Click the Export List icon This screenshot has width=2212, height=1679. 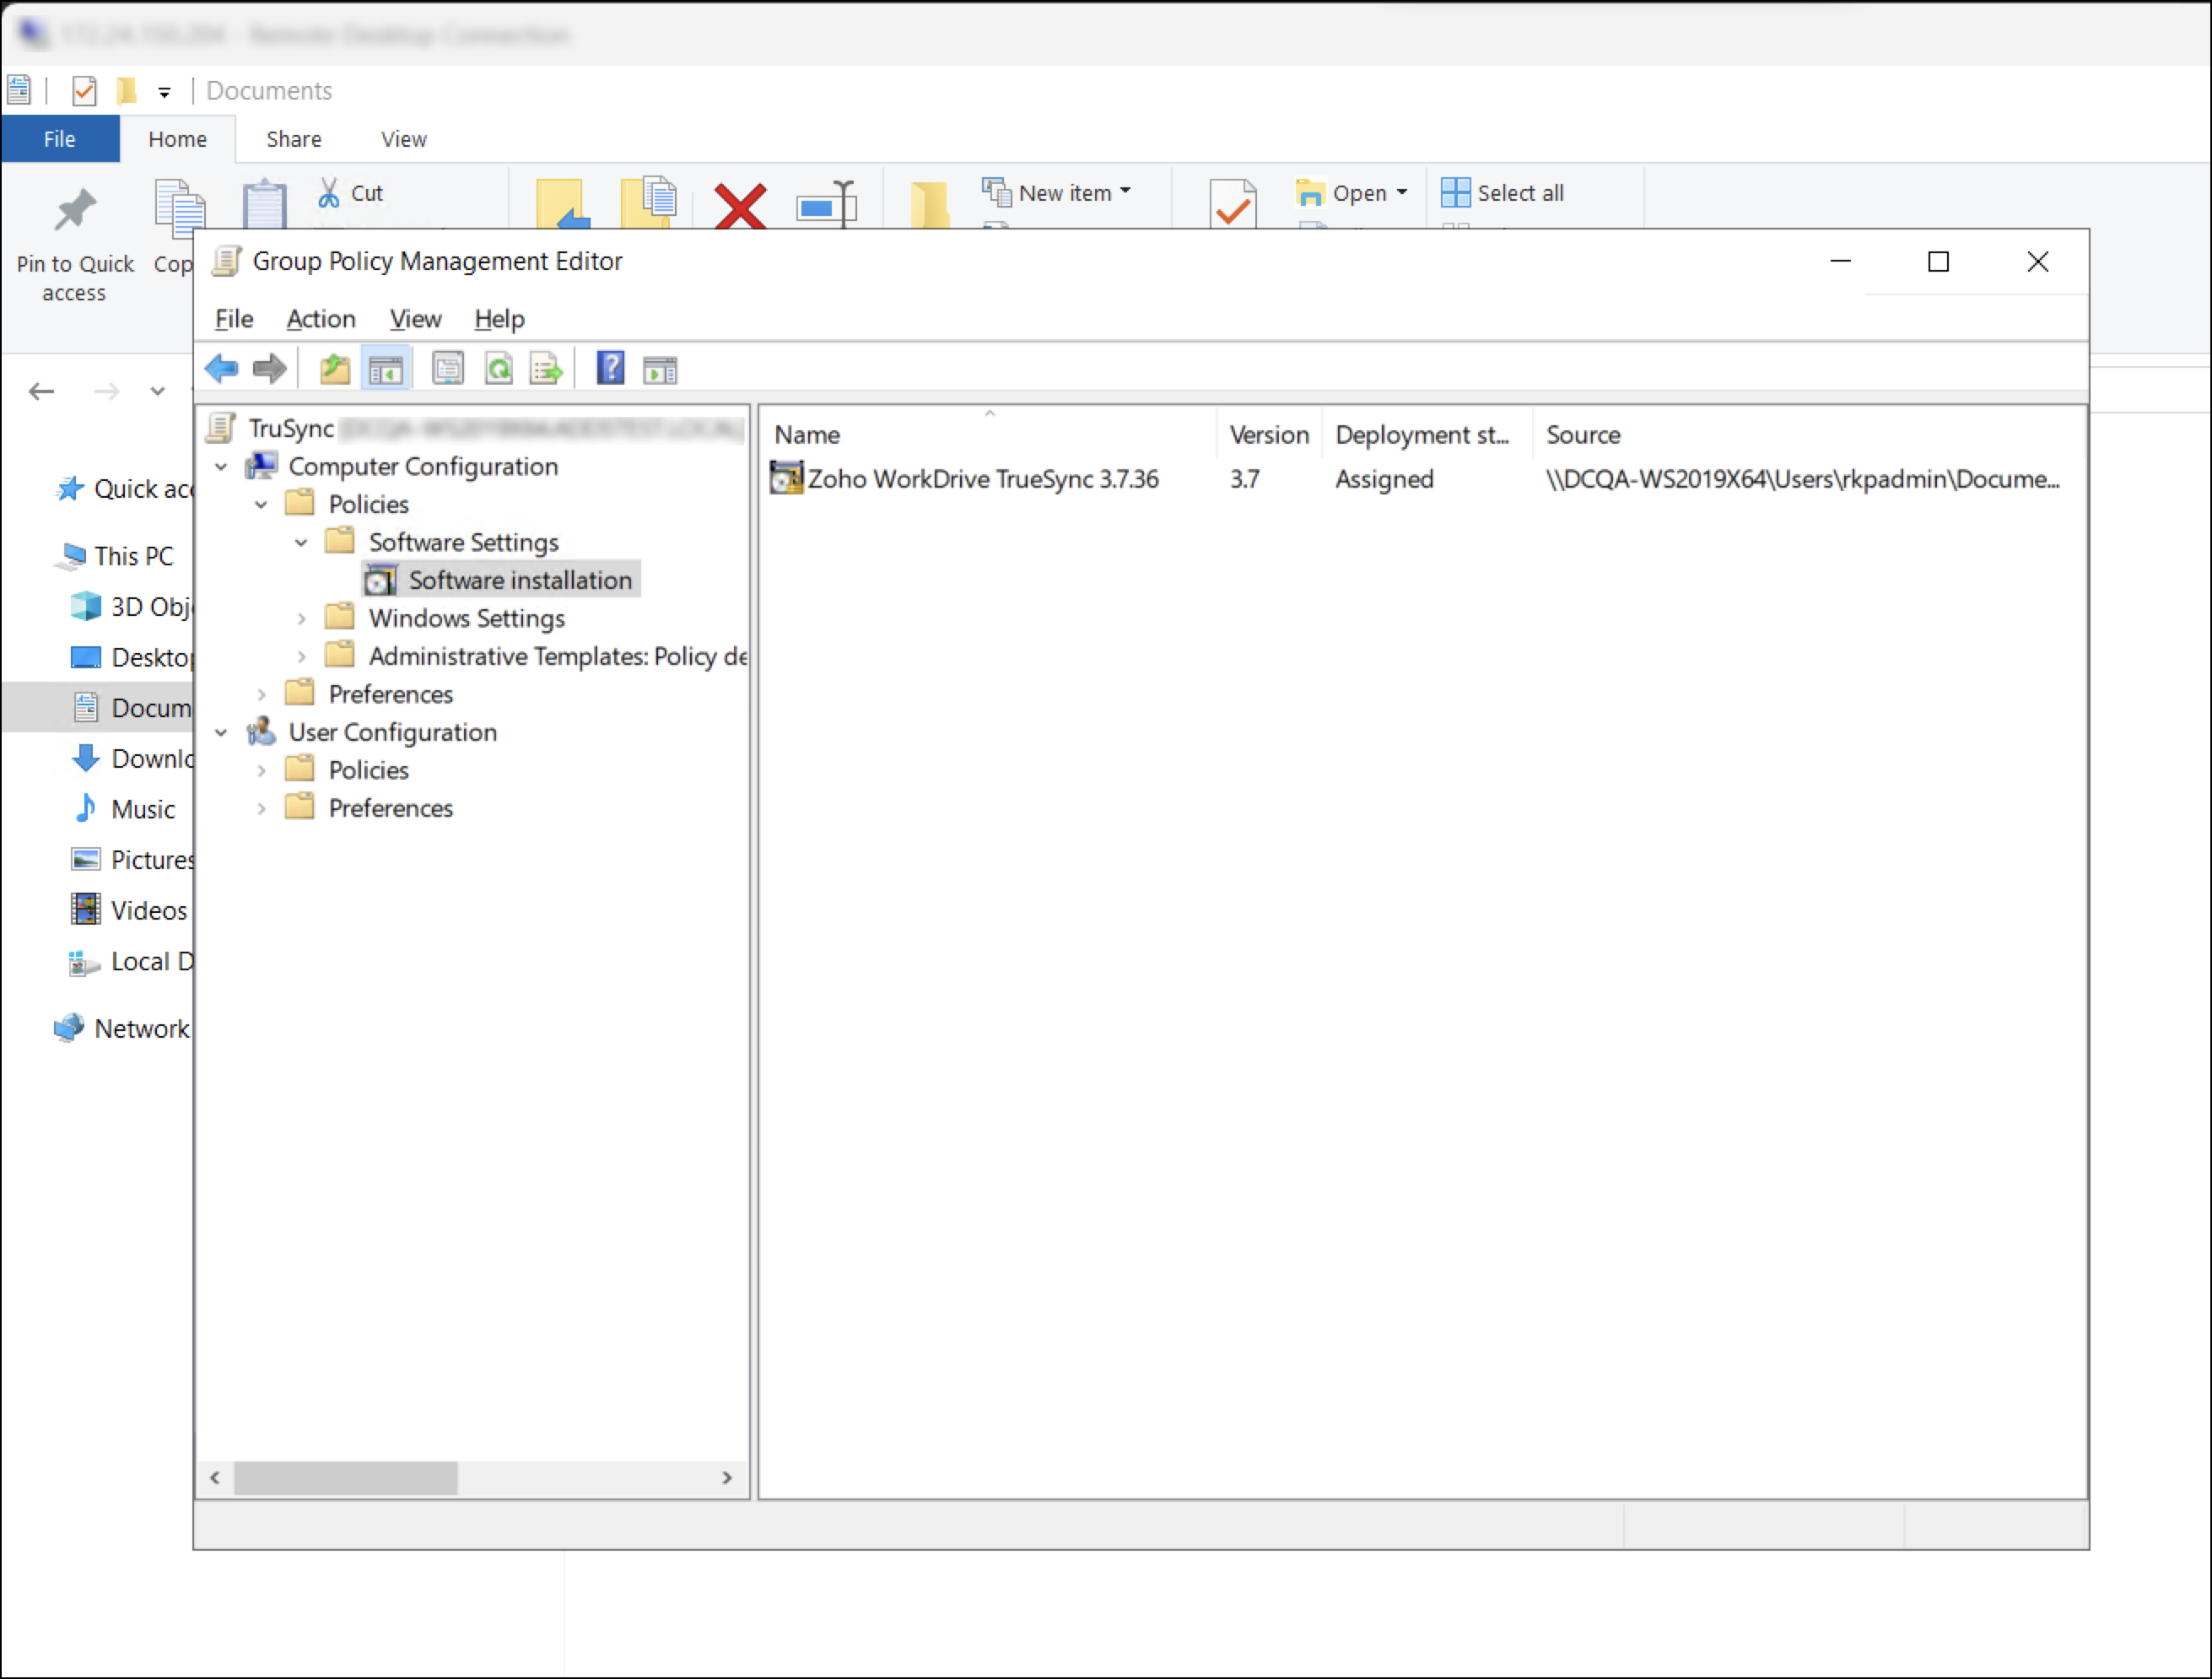click(547, 370)
